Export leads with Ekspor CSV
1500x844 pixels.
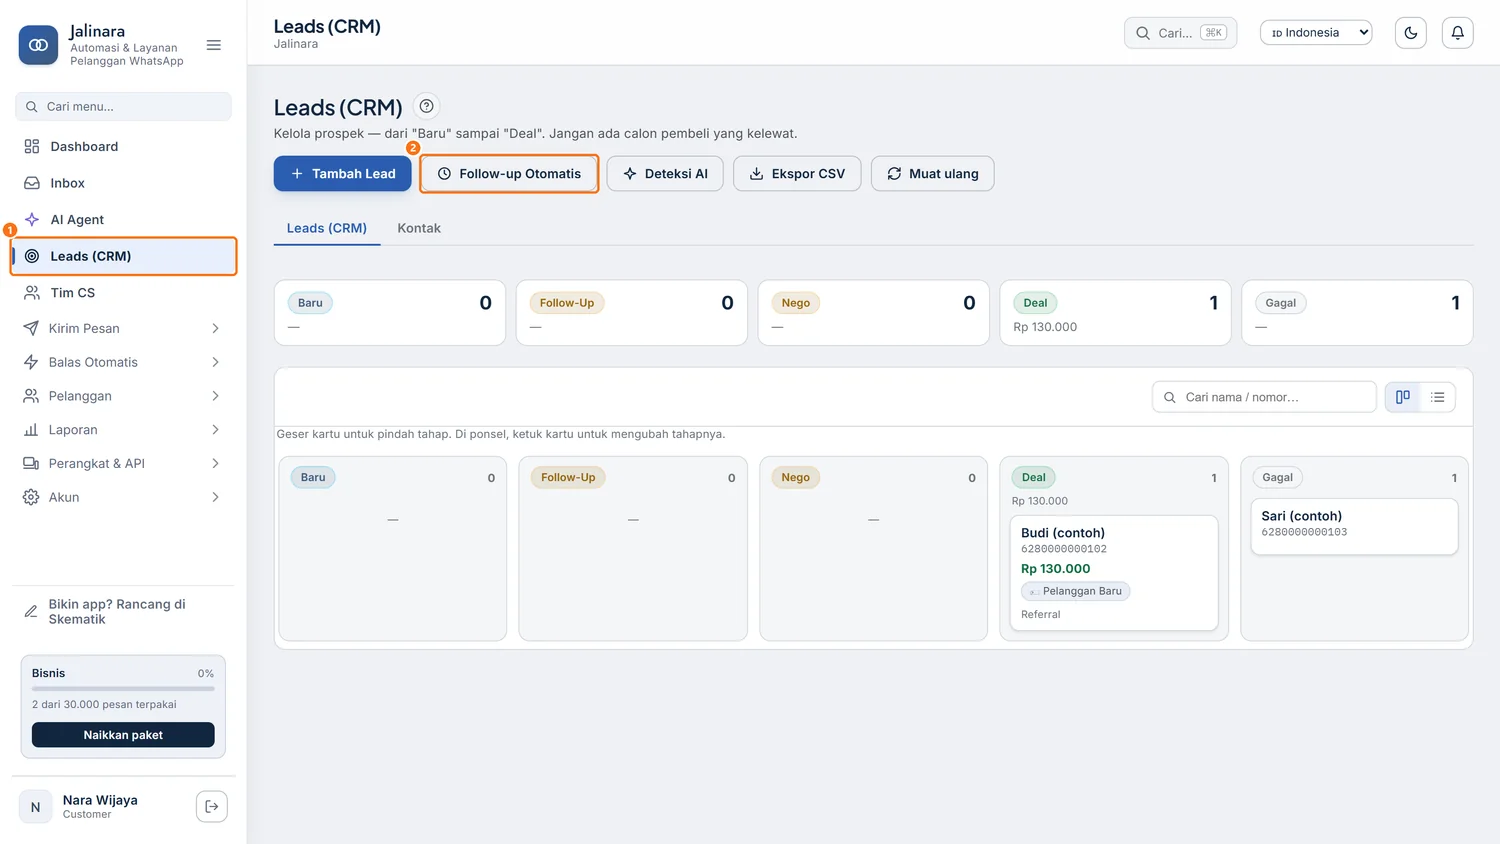pos(797,173)
